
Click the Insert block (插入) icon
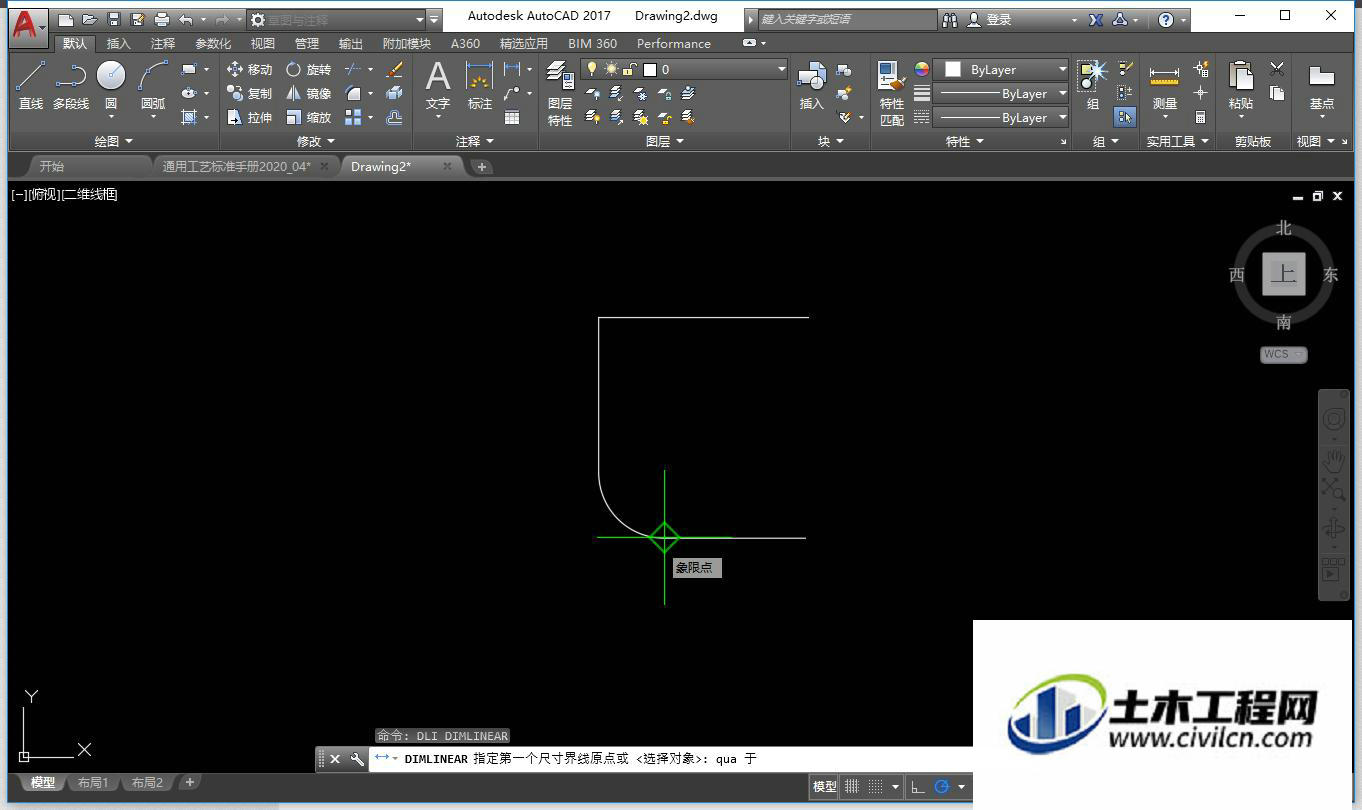point(811,85)
